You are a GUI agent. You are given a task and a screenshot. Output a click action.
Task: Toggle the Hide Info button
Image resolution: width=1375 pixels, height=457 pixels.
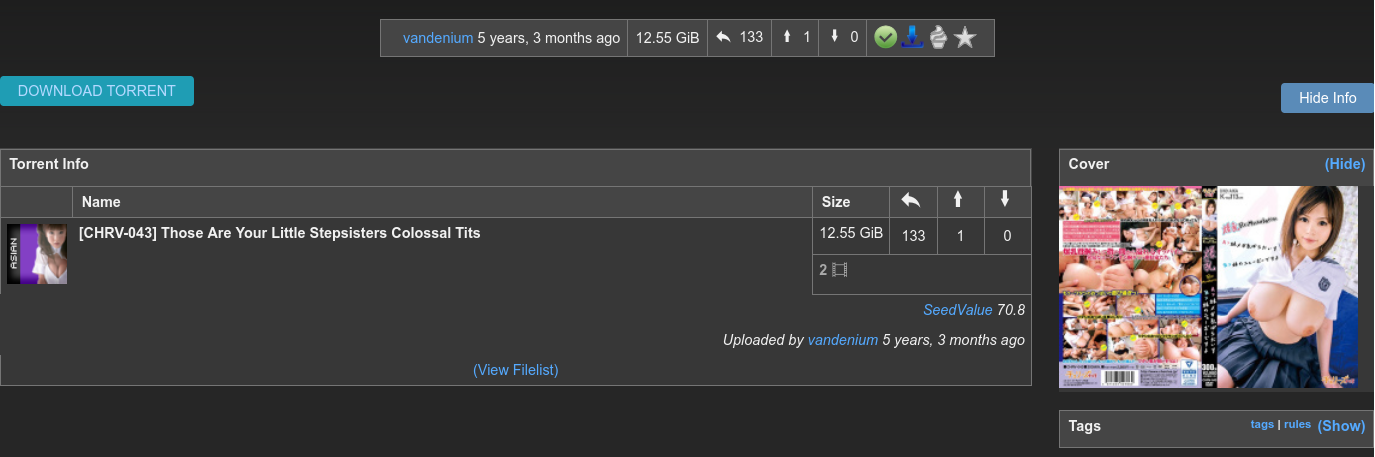[1327, 98]
